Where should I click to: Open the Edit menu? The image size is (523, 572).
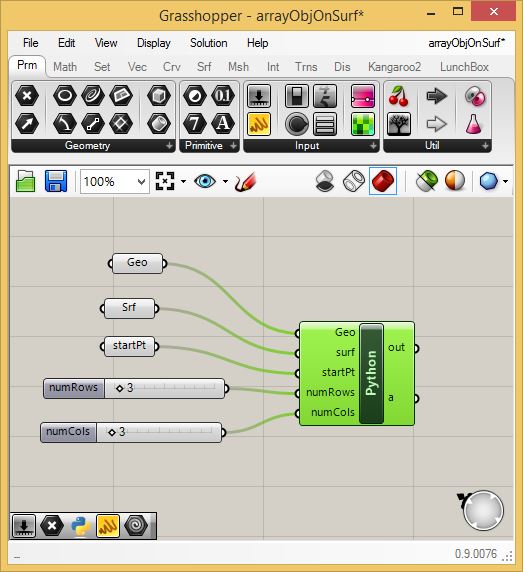(66, 43)
